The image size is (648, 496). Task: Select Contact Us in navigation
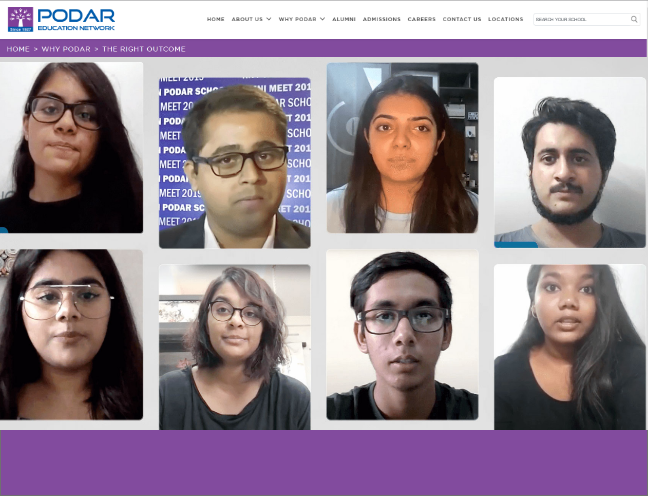coord(462,19)
